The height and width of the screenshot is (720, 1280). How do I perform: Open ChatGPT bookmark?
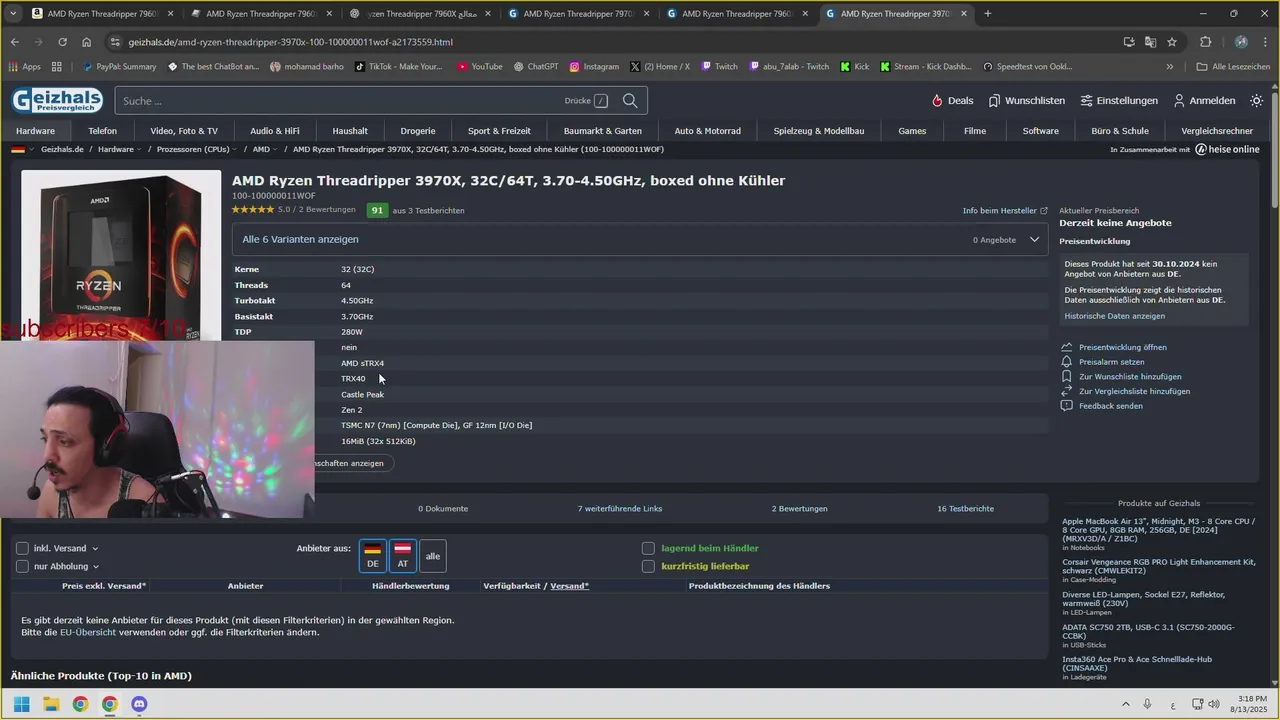coord(535,67)
